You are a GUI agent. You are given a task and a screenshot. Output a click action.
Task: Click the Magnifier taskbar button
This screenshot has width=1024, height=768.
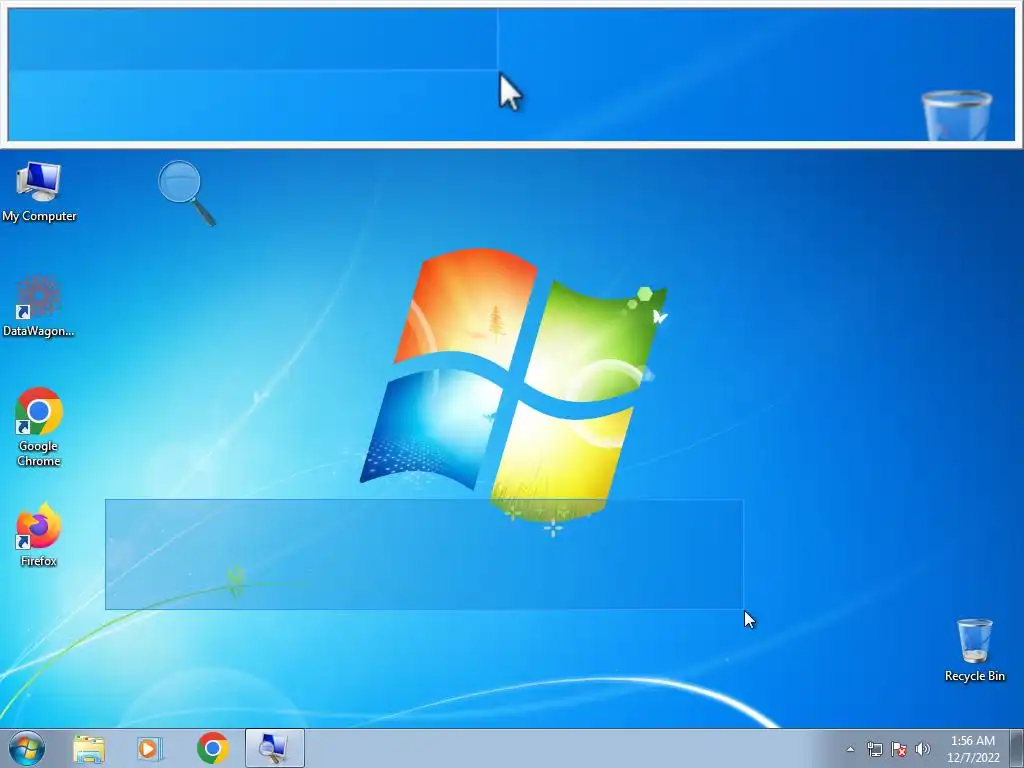274,748
